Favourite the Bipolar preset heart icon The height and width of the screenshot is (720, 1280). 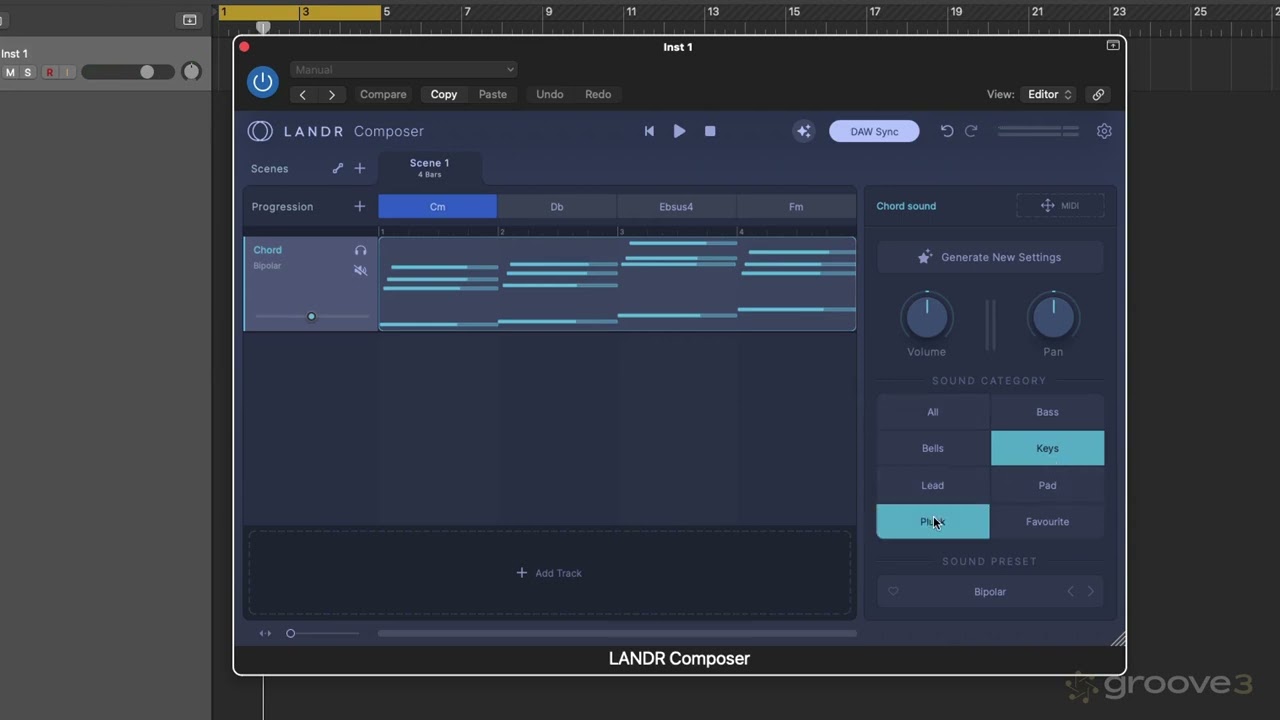(893, 592)
